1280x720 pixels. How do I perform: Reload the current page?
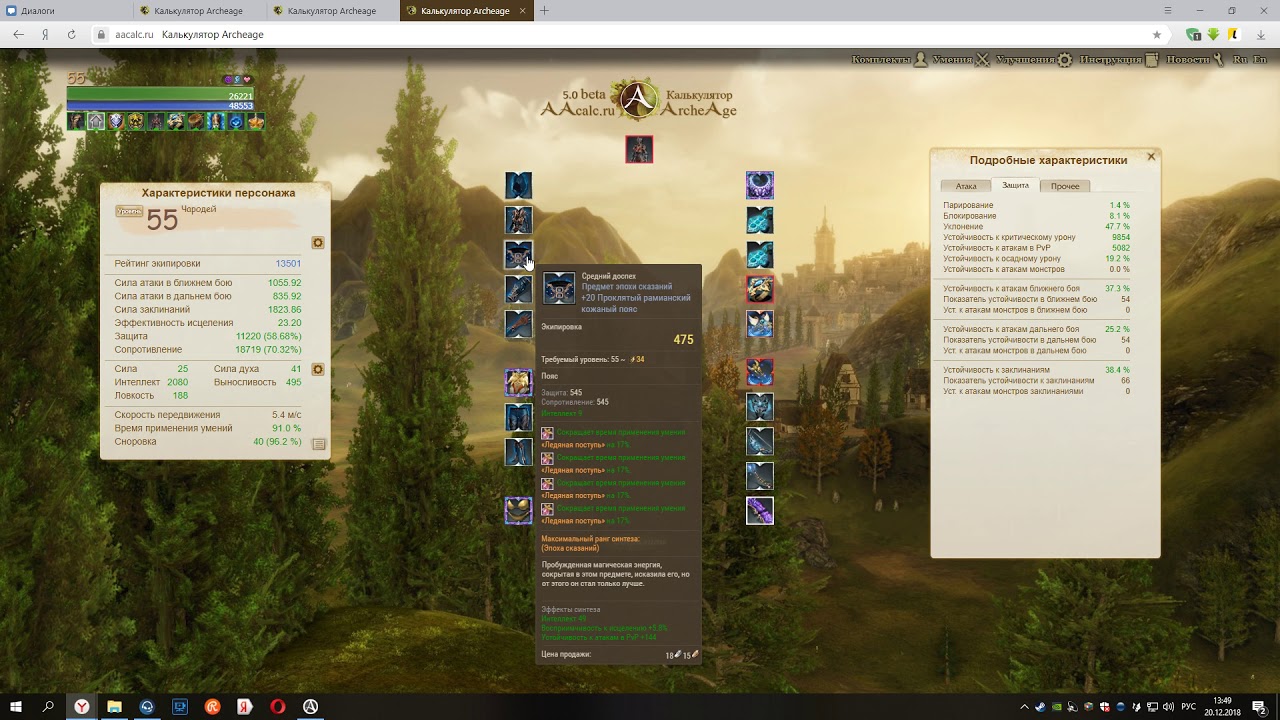72,34
